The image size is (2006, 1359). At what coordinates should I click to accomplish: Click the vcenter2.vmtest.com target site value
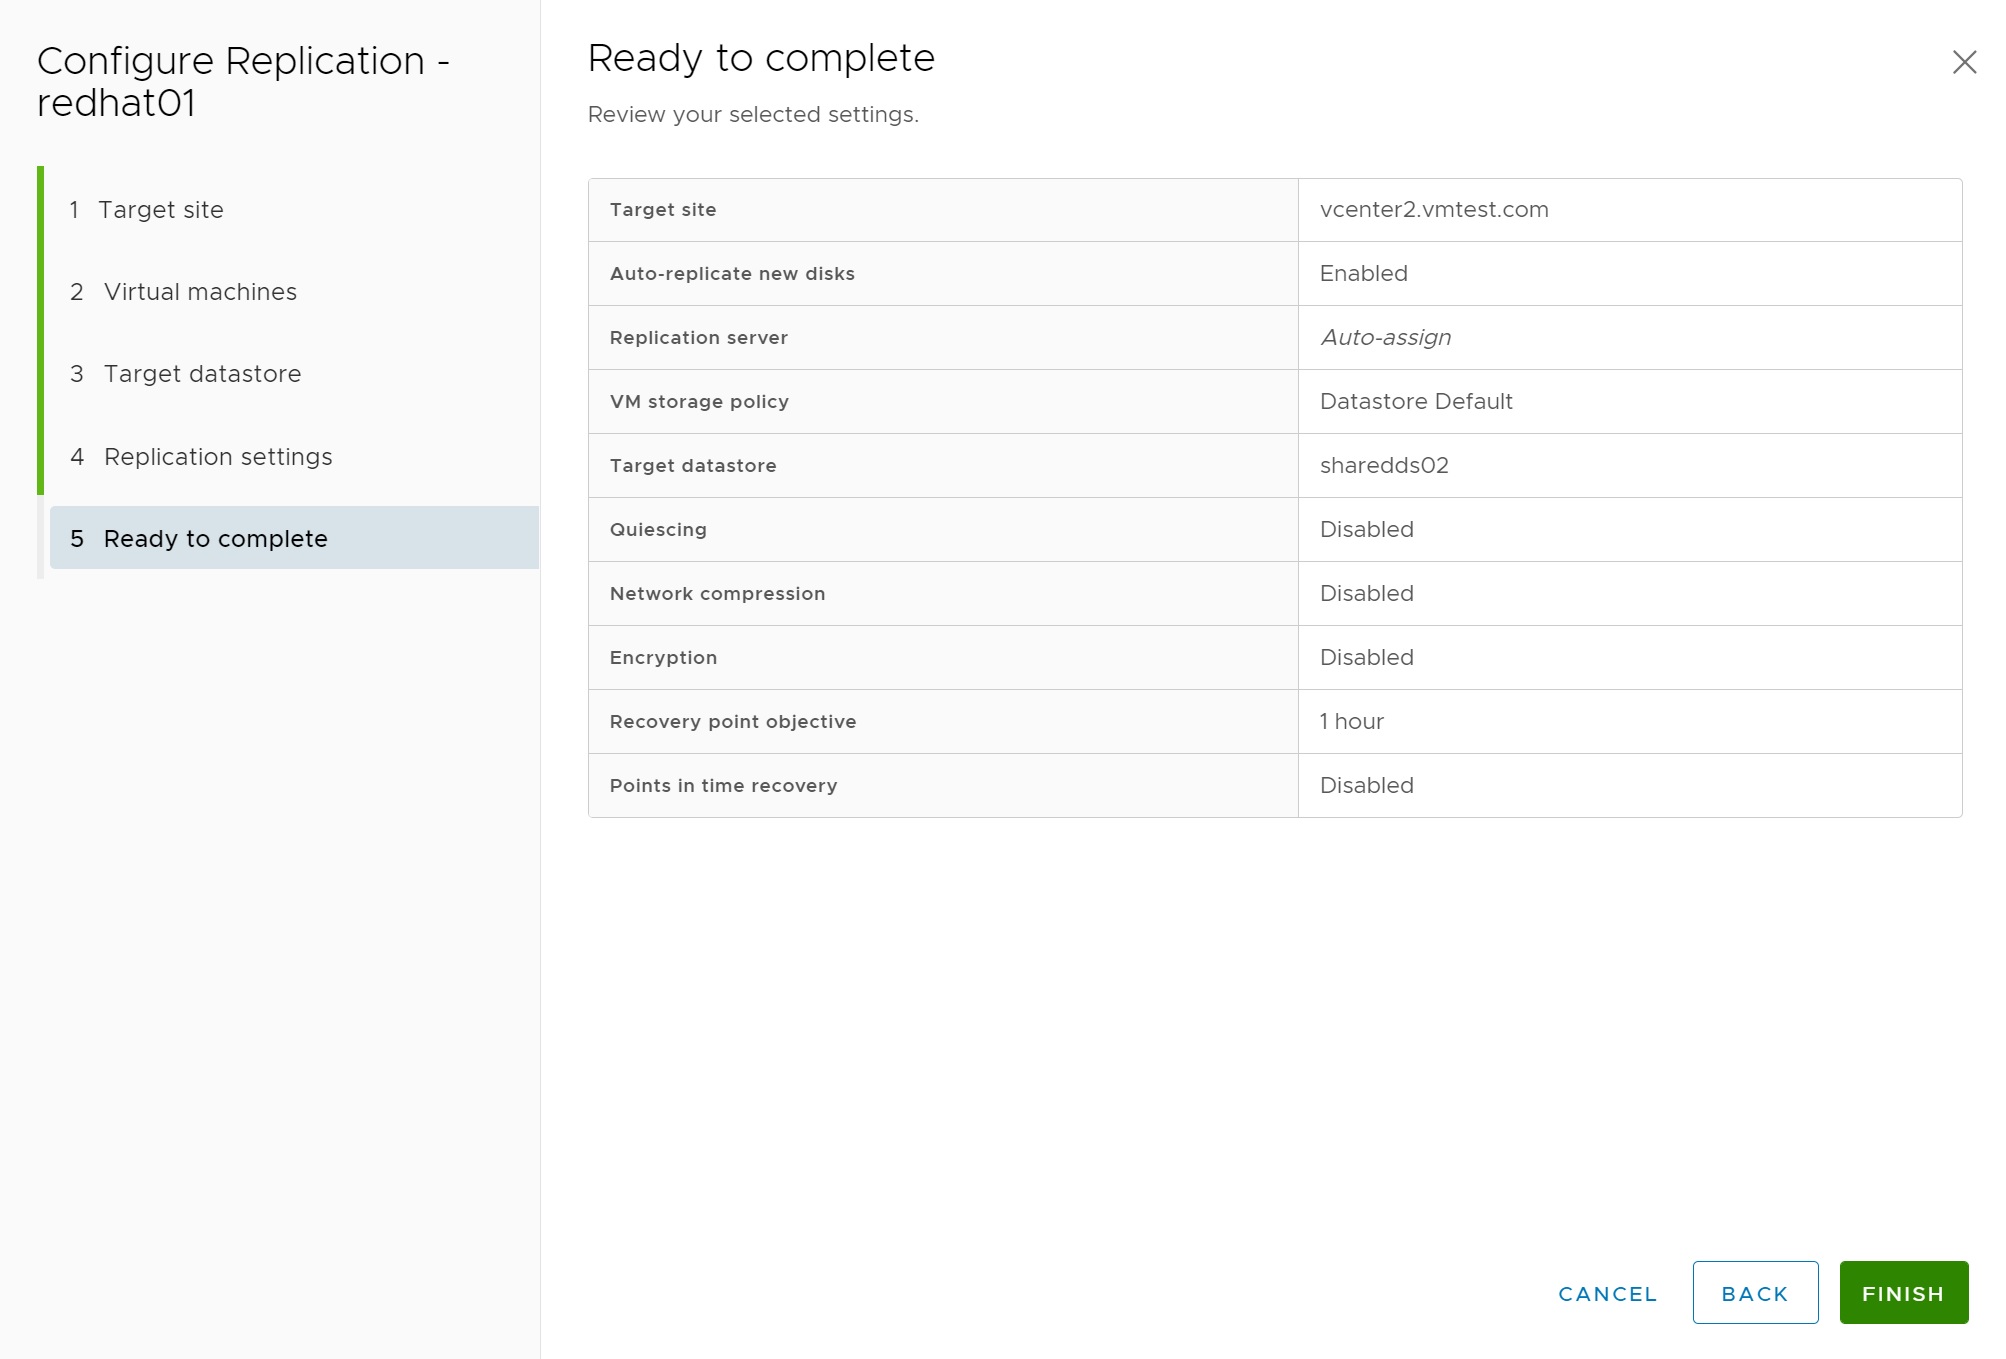coord(1433,210)
